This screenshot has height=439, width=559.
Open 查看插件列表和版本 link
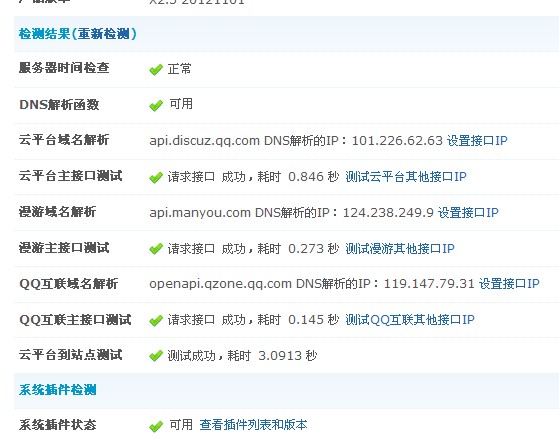pos(253,425)
